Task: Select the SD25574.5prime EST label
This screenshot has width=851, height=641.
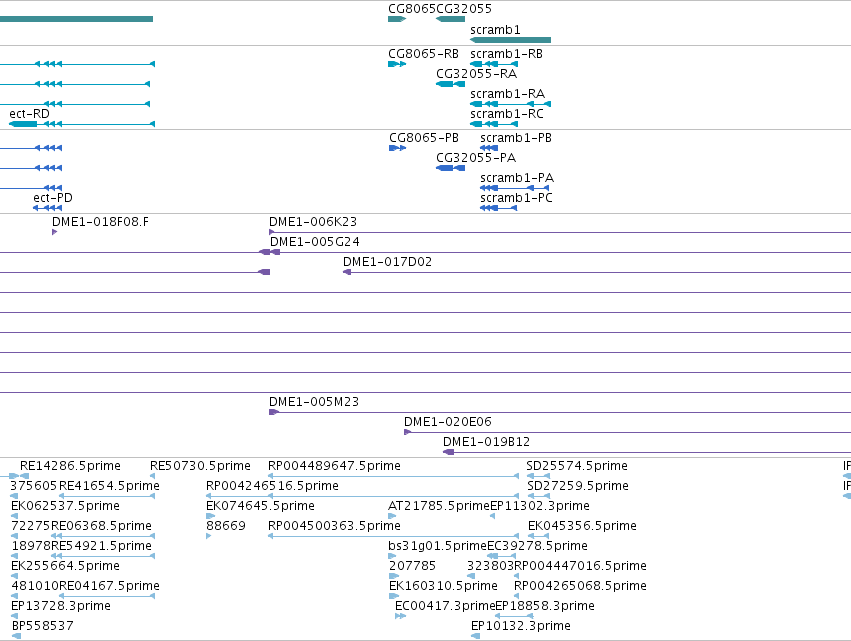Action: pos(577,466)
